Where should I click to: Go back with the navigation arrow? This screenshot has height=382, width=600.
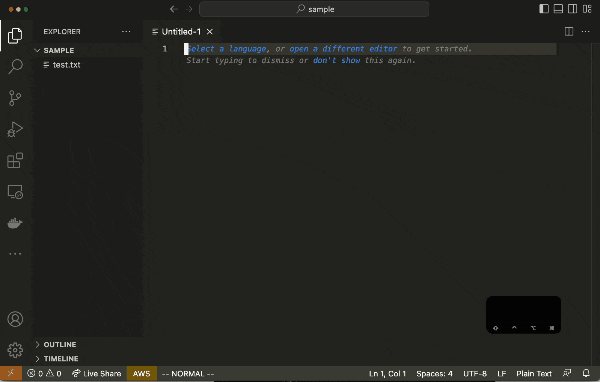click(174, 9)
